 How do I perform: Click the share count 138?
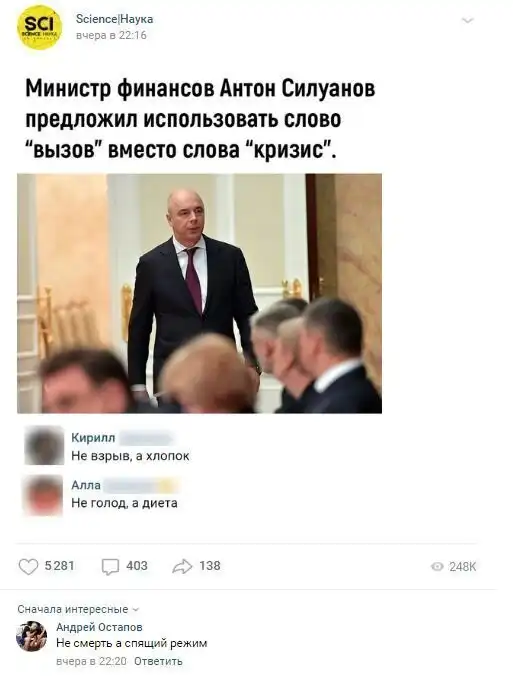(x=210, y=566)
